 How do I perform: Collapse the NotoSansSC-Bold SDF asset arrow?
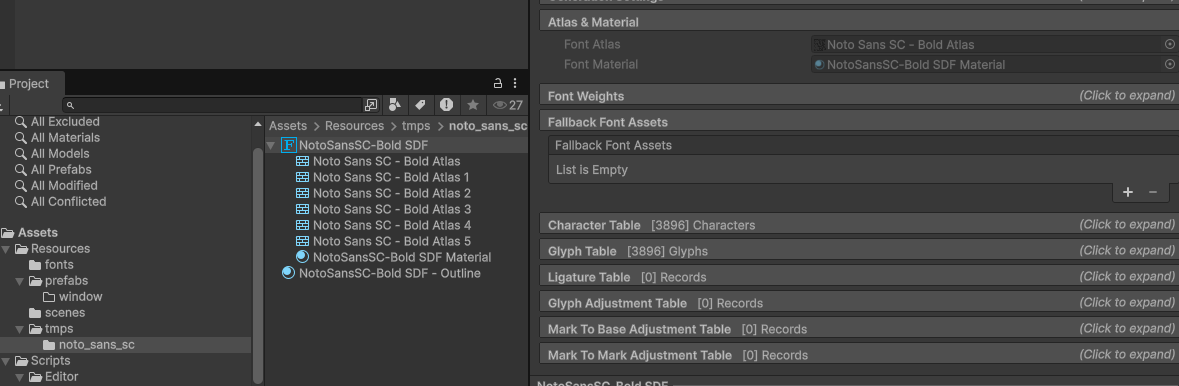271,145
